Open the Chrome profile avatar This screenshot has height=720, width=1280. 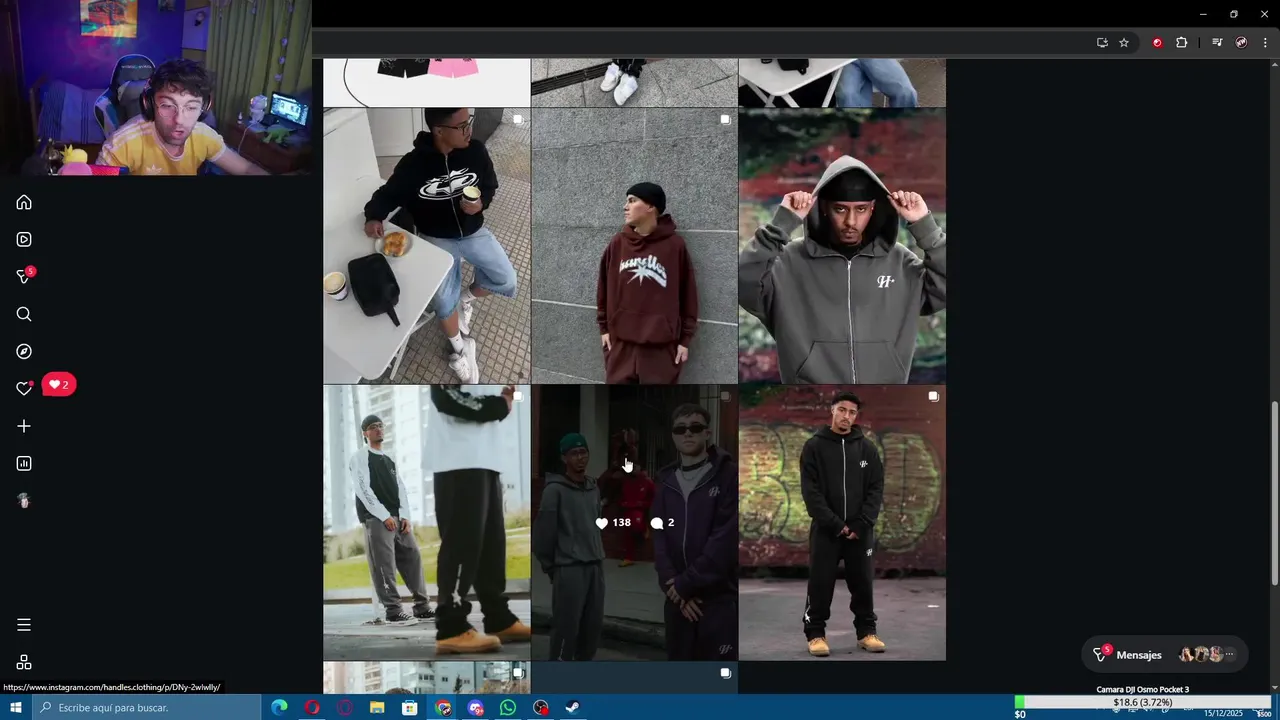tap(1241, 42)
